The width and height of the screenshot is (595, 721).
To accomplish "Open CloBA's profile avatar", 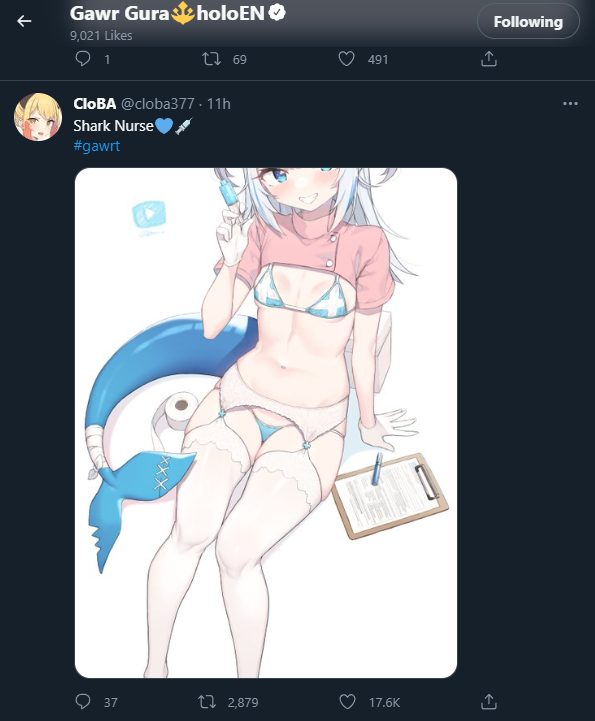I will 38,117.
